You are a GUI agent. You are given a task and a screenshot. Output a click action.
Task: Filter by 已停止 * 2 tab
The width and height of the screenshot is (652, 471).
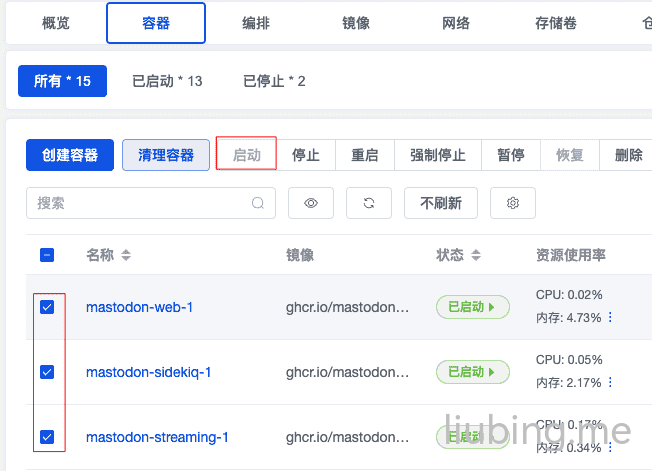(274, 81)
